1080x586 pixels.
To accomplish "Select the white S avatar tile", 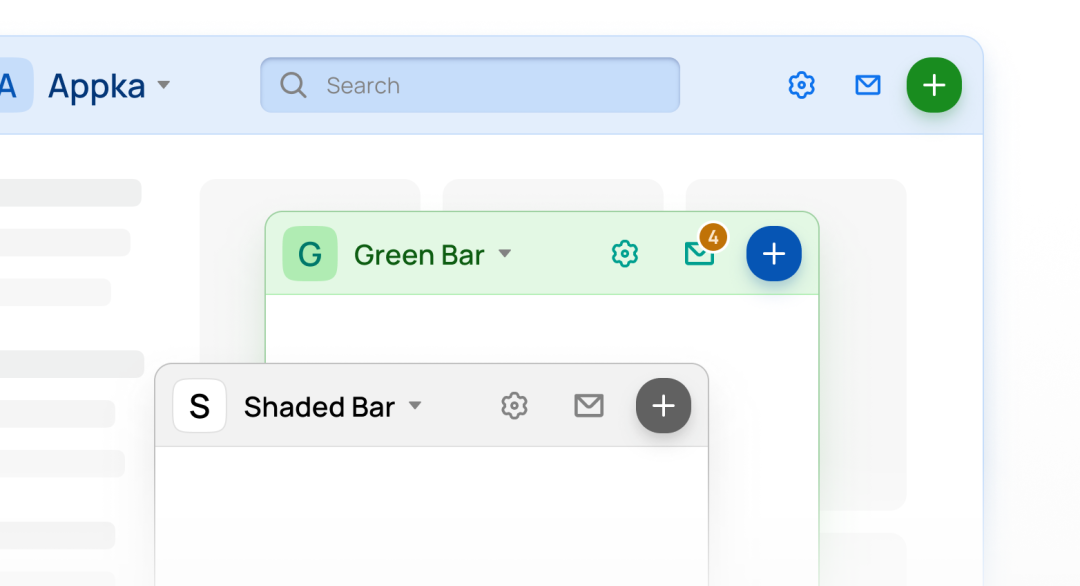I will (x=199, y=406).
